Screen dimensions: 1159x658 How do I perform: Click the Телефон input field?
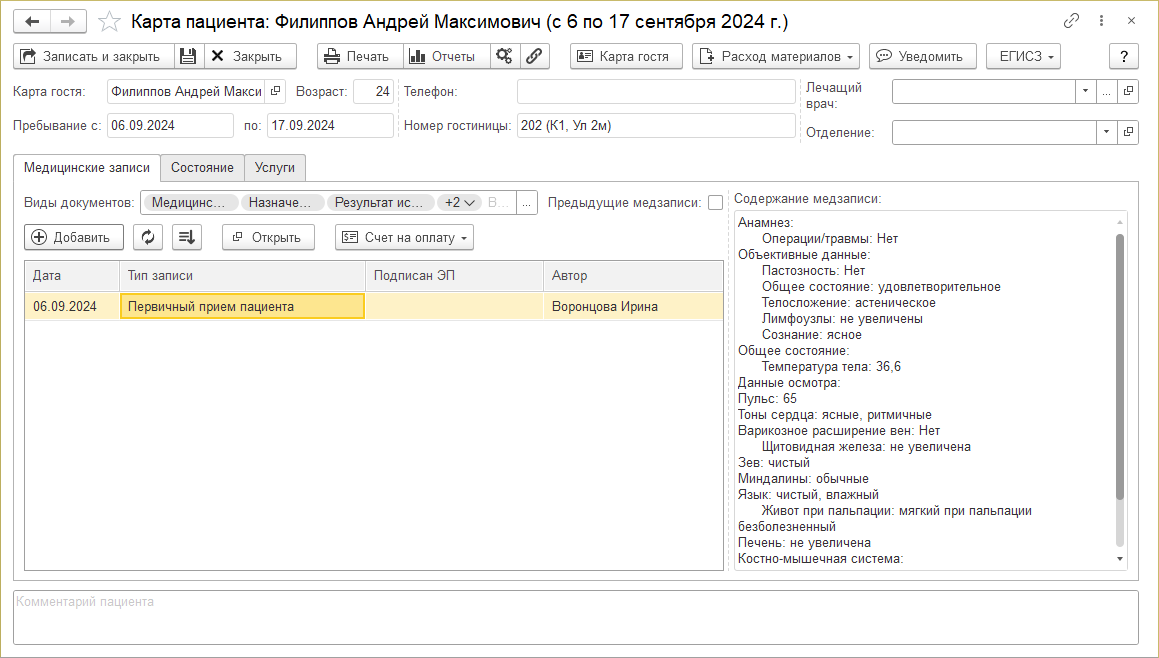coord(655,91)
